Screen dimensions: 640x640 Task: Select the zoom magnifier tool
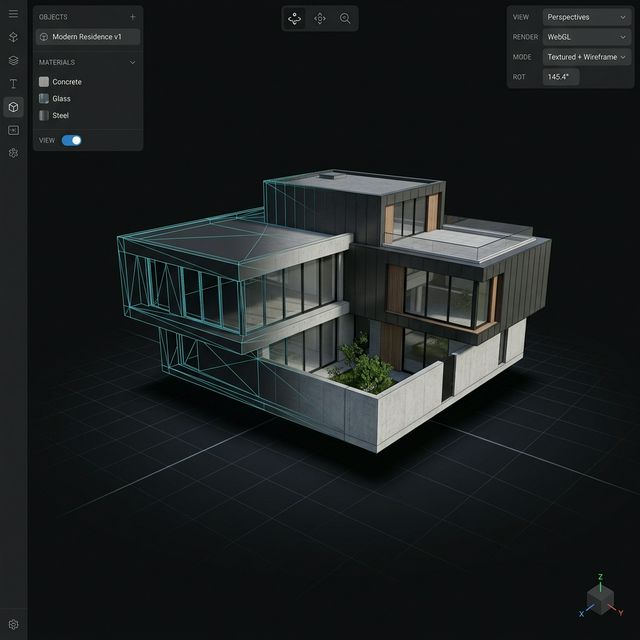(345, 18)
